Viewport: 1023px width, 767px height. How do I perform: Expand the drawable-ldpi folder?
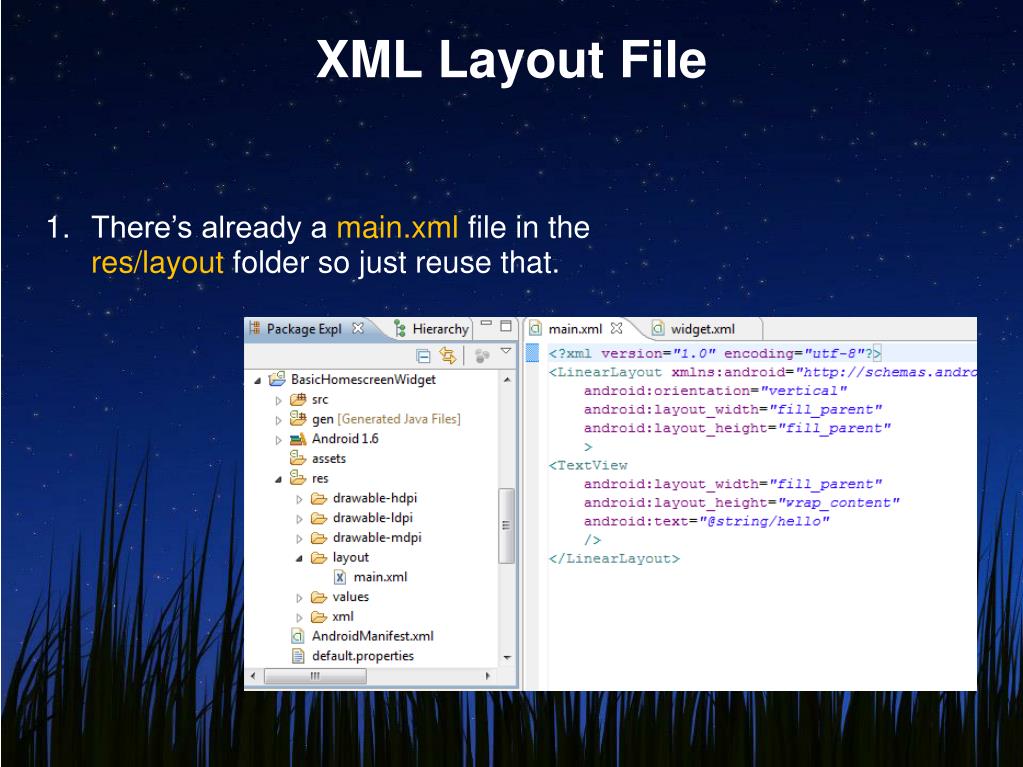pos(299,519)
